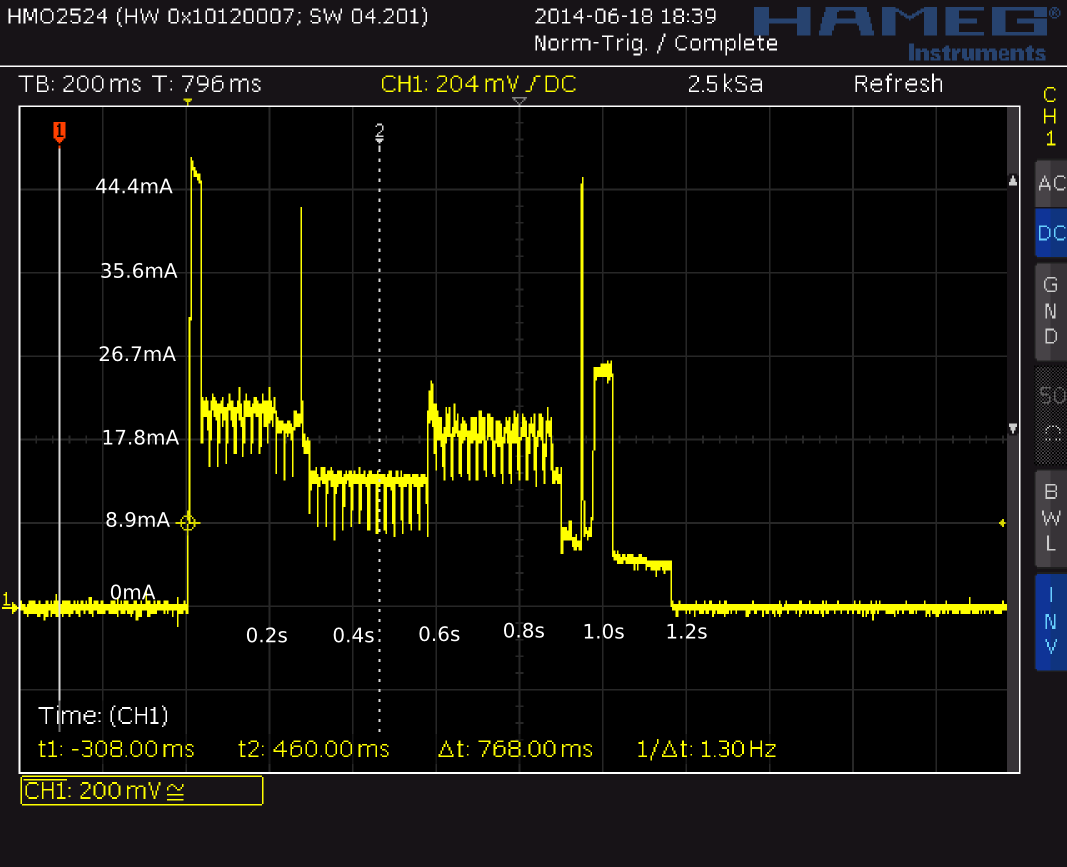The image size is (1067, 867).
Task: Click the HMO2524 hardware version text
Action: tap(218, 16)
